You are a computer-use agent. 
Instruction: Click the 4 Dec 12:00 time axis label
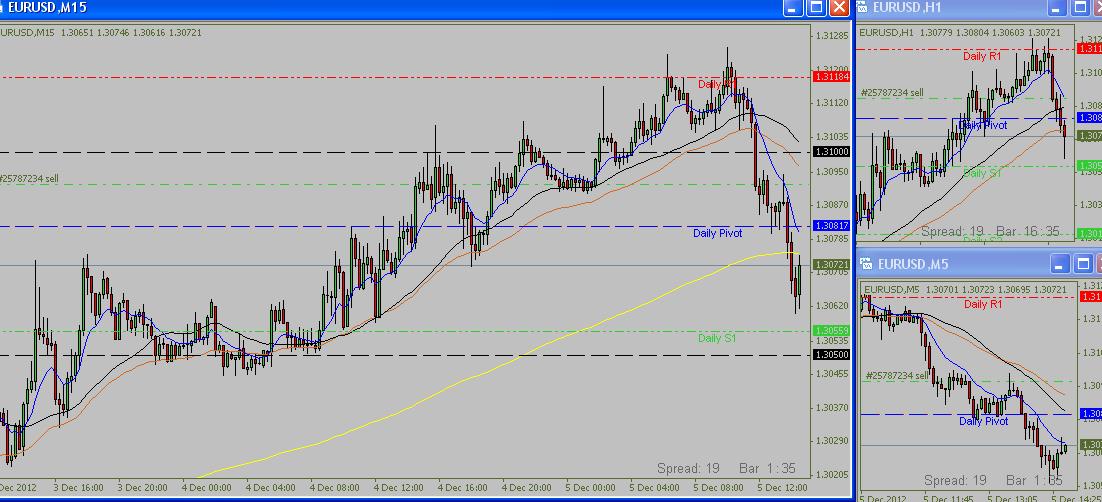pos(399,487)
